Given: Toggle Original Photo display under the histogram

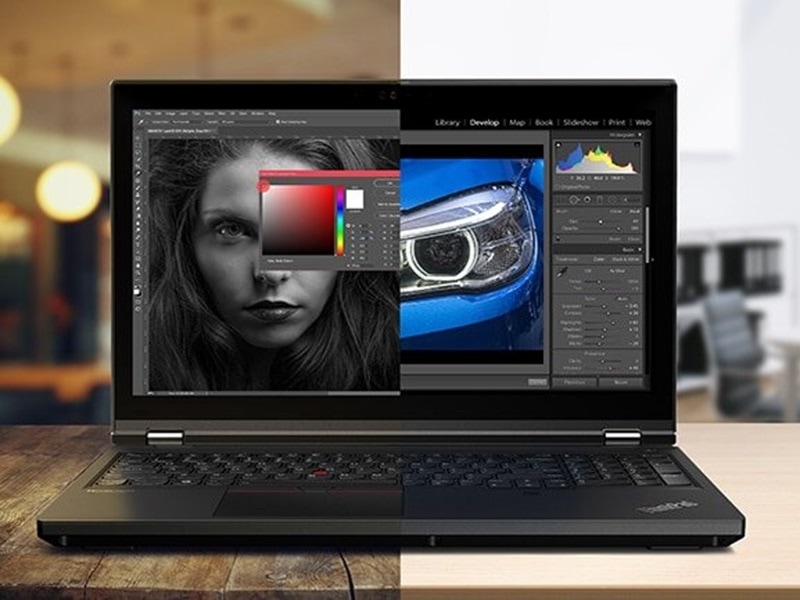Looking at the screenshot, I should pyautogui.click(x=570, y=186).
